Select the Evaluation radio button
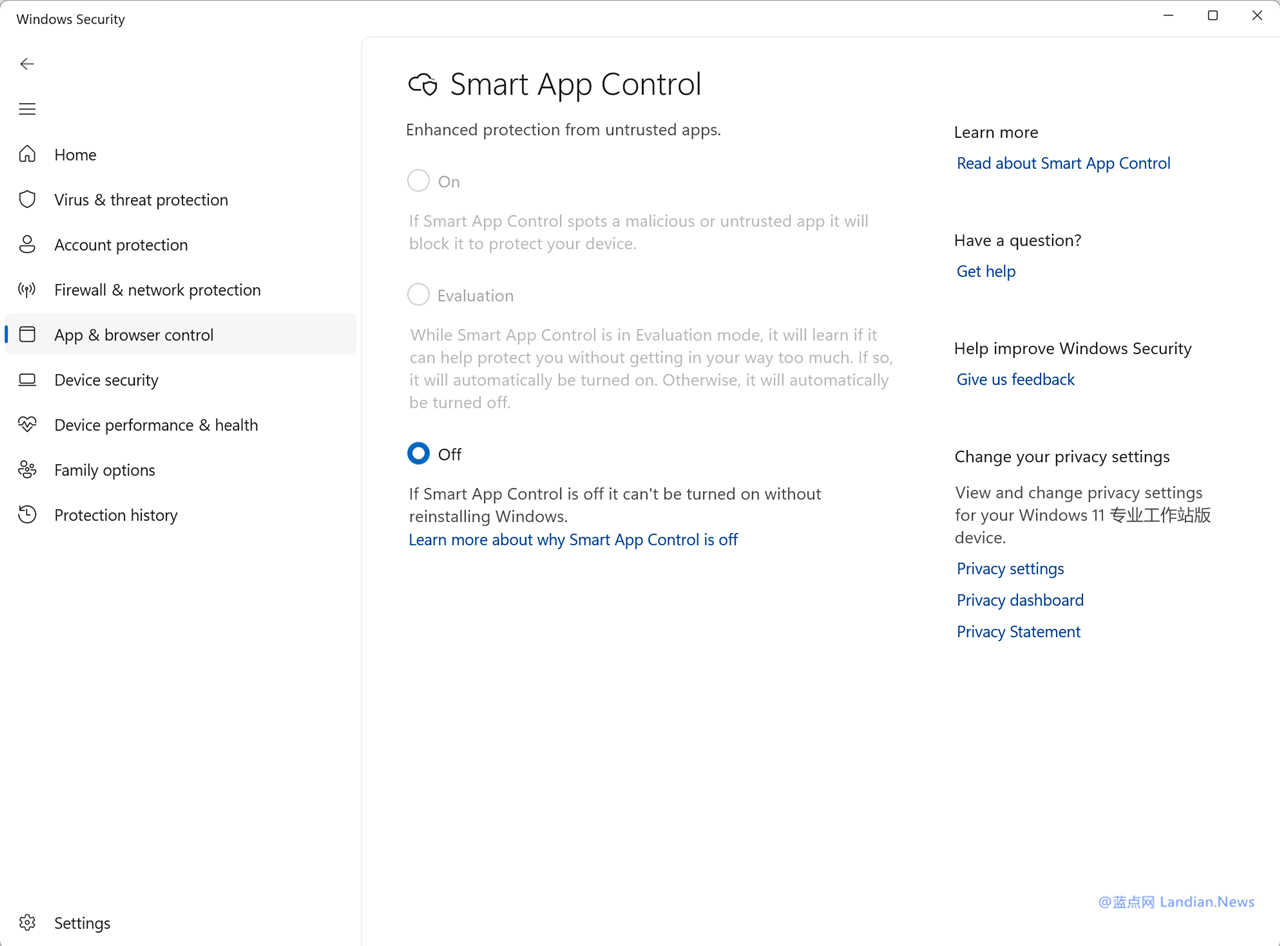Viewport: 1280px width, 946px height. pyautogui.click(x=418, y=295)
